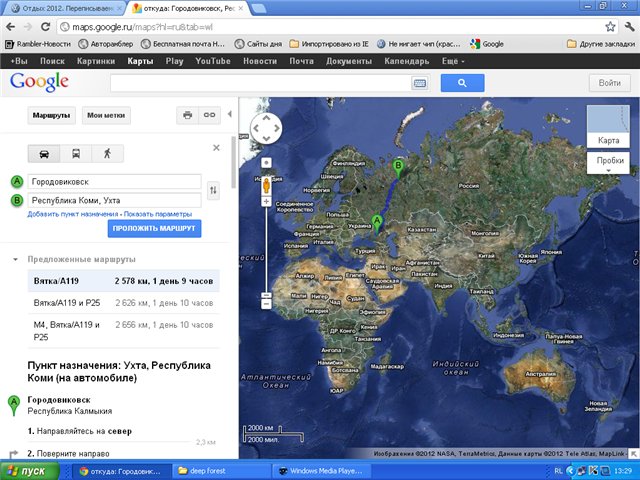The image size is (640, 480).
Task: Click the left panel vertical scrollbar
Action: [233, 162]
